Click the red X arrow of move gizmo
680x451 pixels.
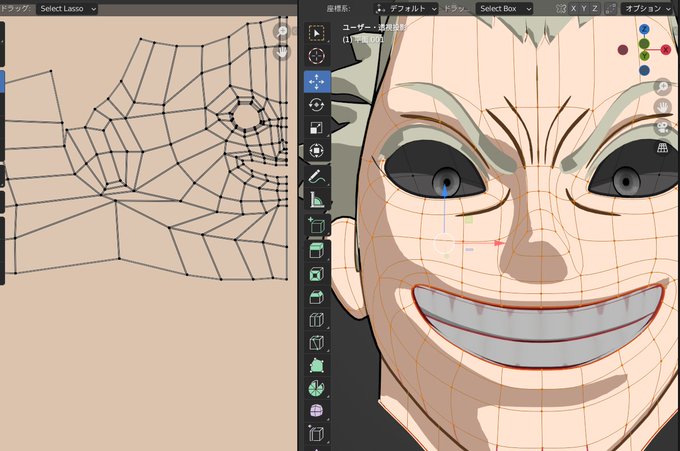pos(498,243)
